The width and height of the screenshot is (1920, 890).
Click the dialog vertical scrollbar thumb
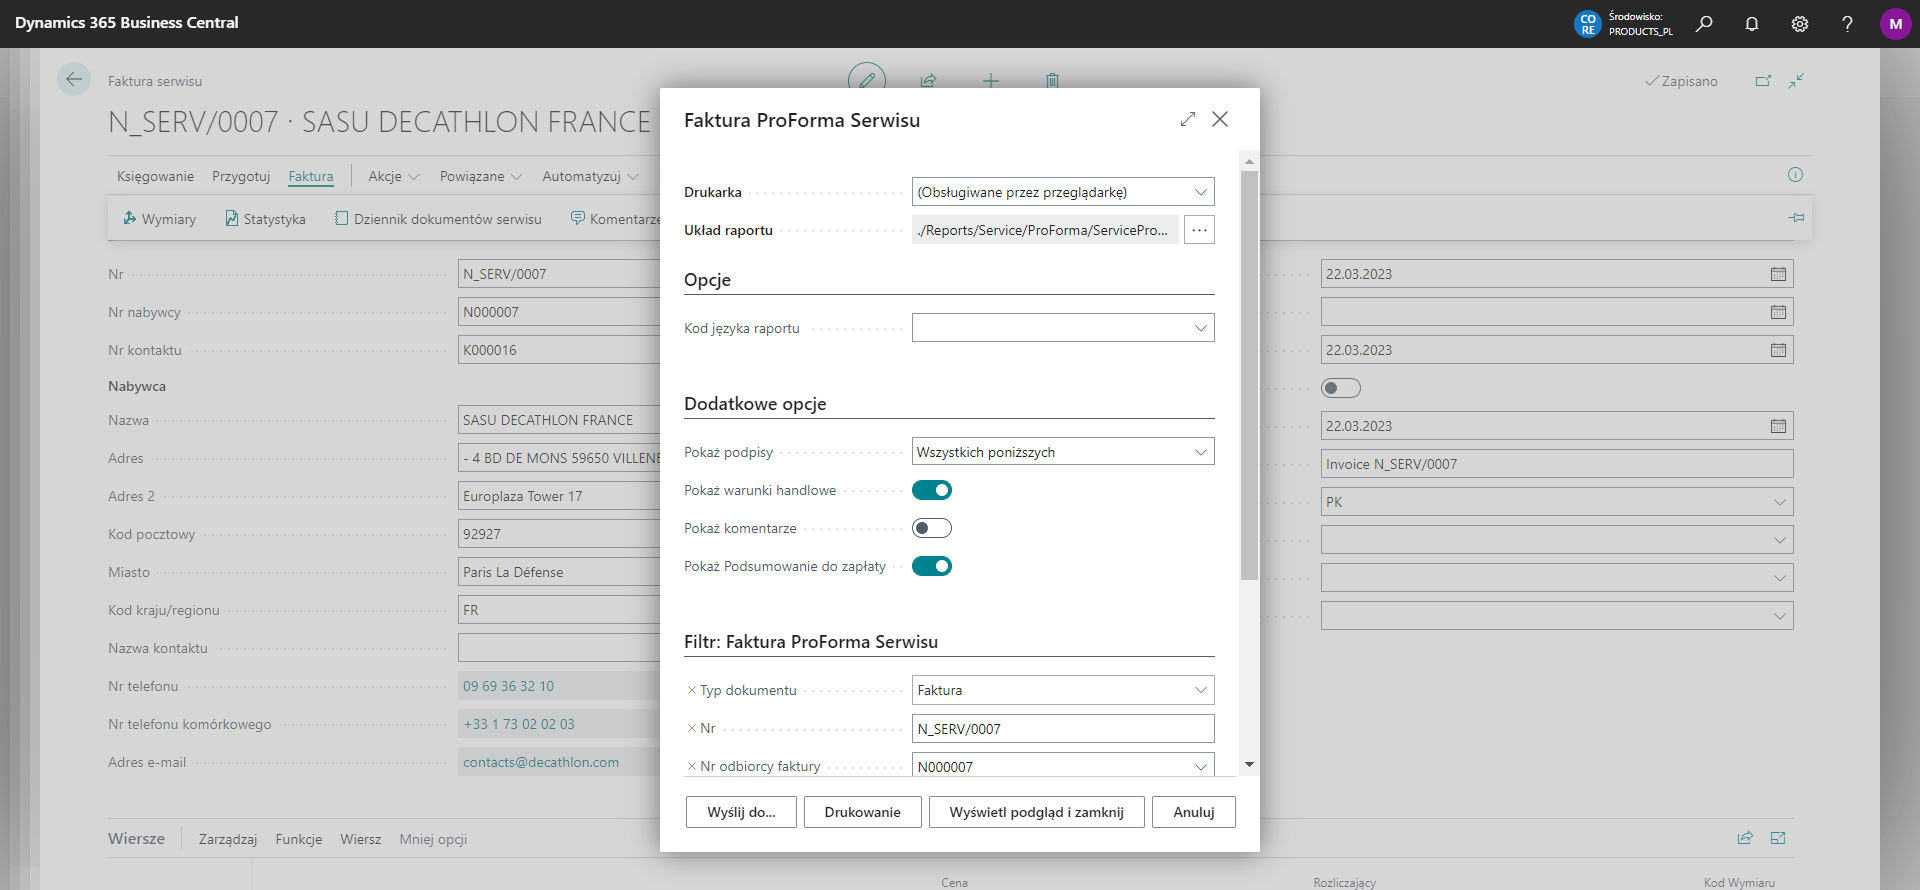tap(1249, 375)
